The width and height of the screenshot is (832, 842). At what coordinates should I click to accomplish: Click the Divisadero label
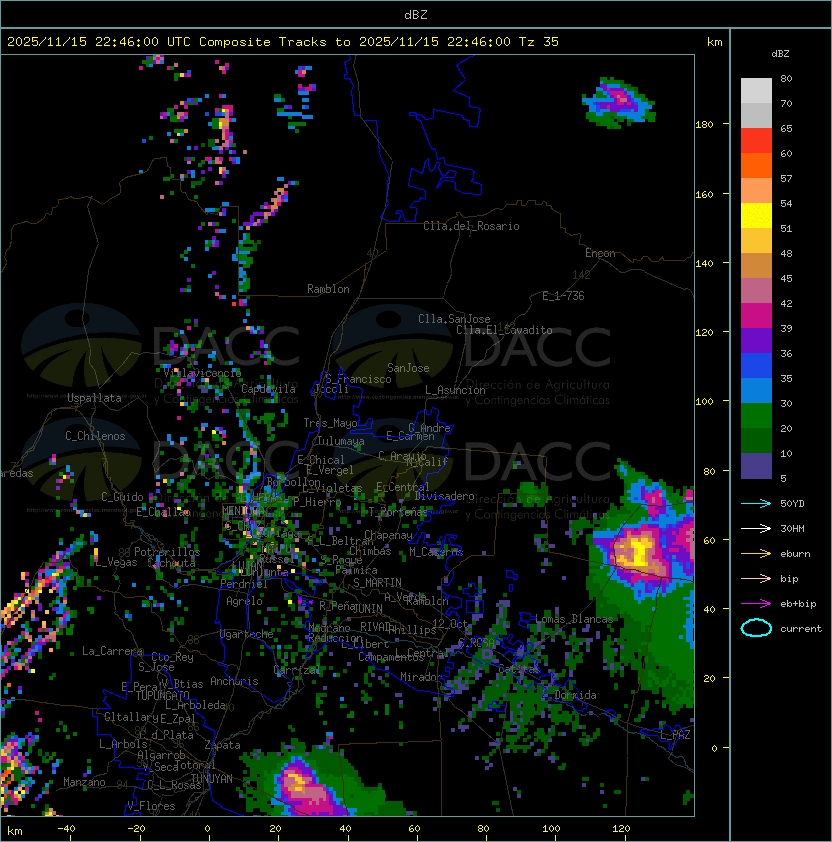[444, 496]
